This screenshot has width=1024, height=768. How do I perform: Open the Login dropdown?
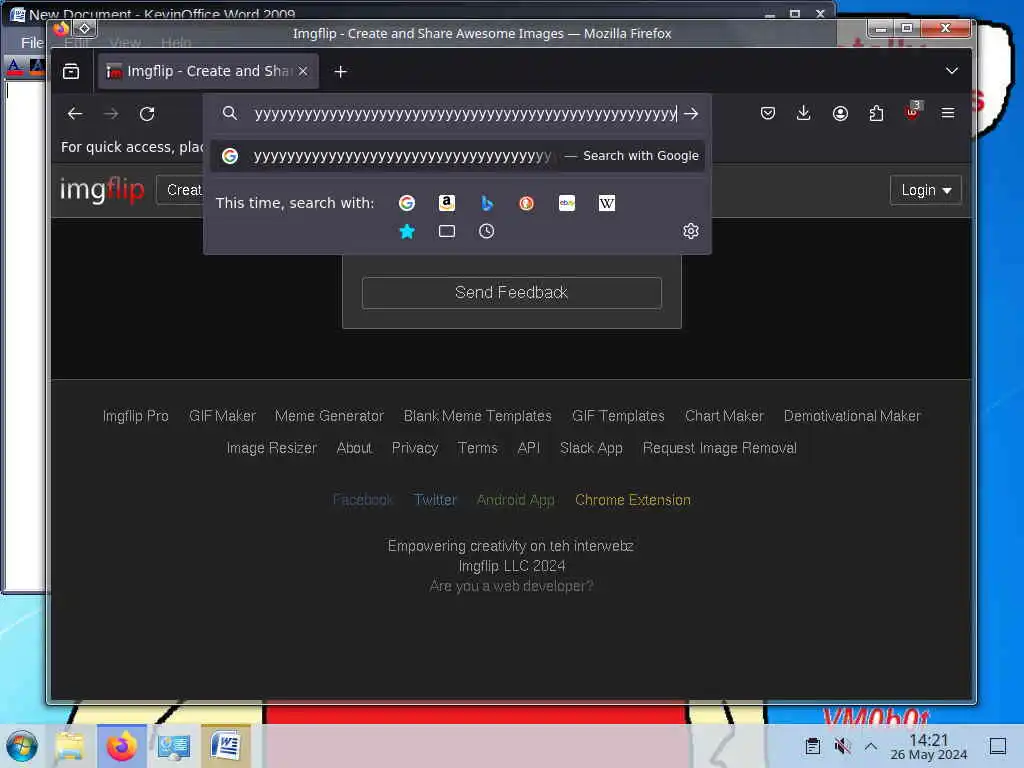925,190
